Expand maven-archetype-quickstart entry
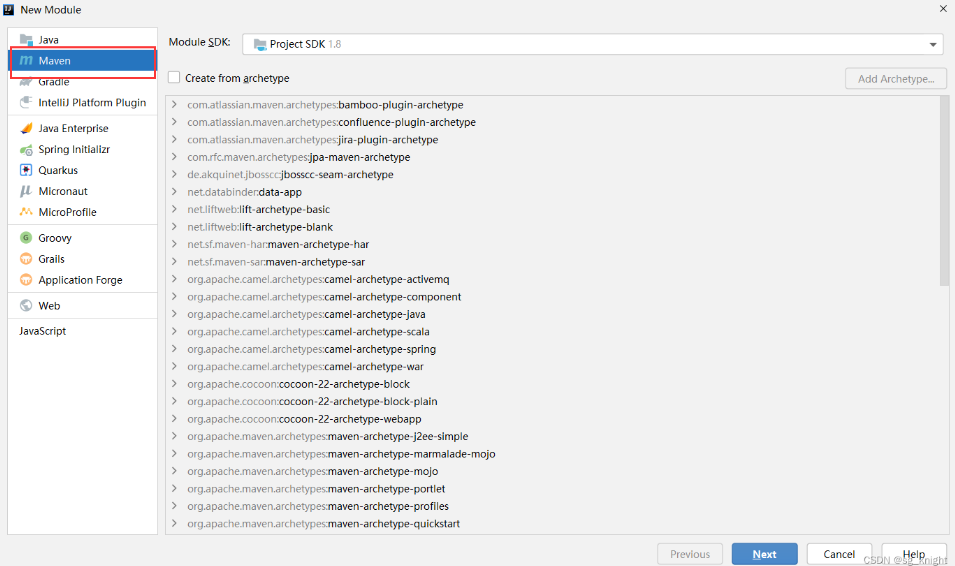This screenshot has width=955, height=566. click(174, 523)
